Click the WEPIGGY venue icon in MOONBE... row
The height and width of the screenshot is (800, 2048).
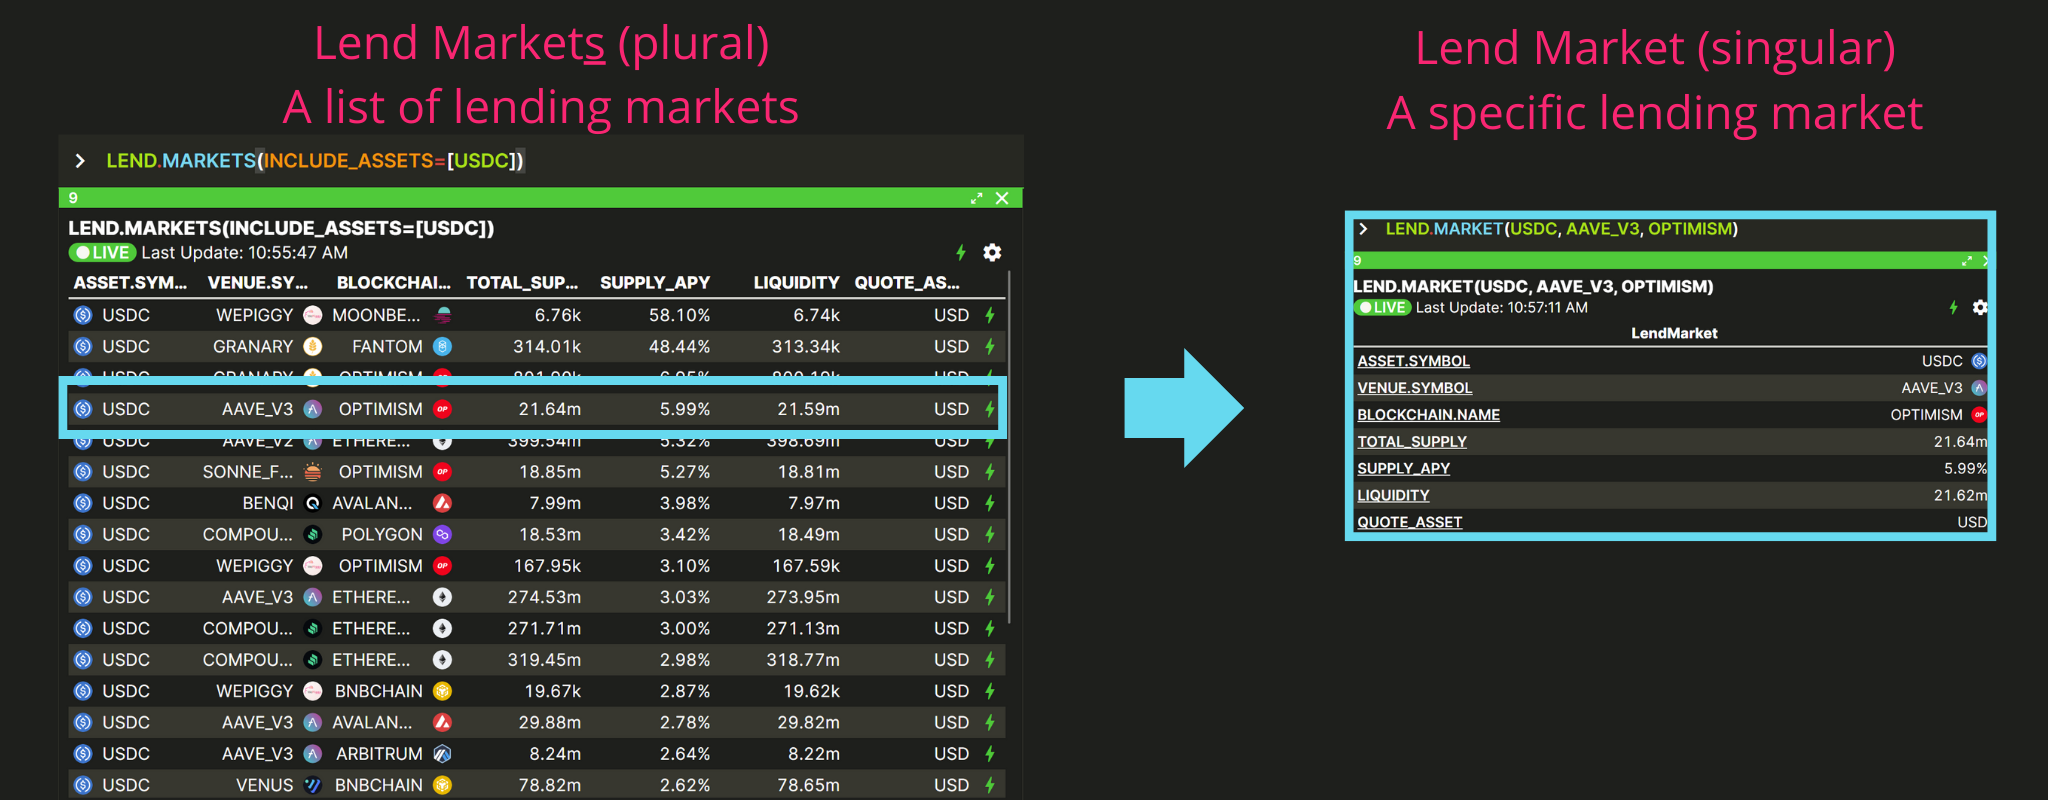pos(313,315)
